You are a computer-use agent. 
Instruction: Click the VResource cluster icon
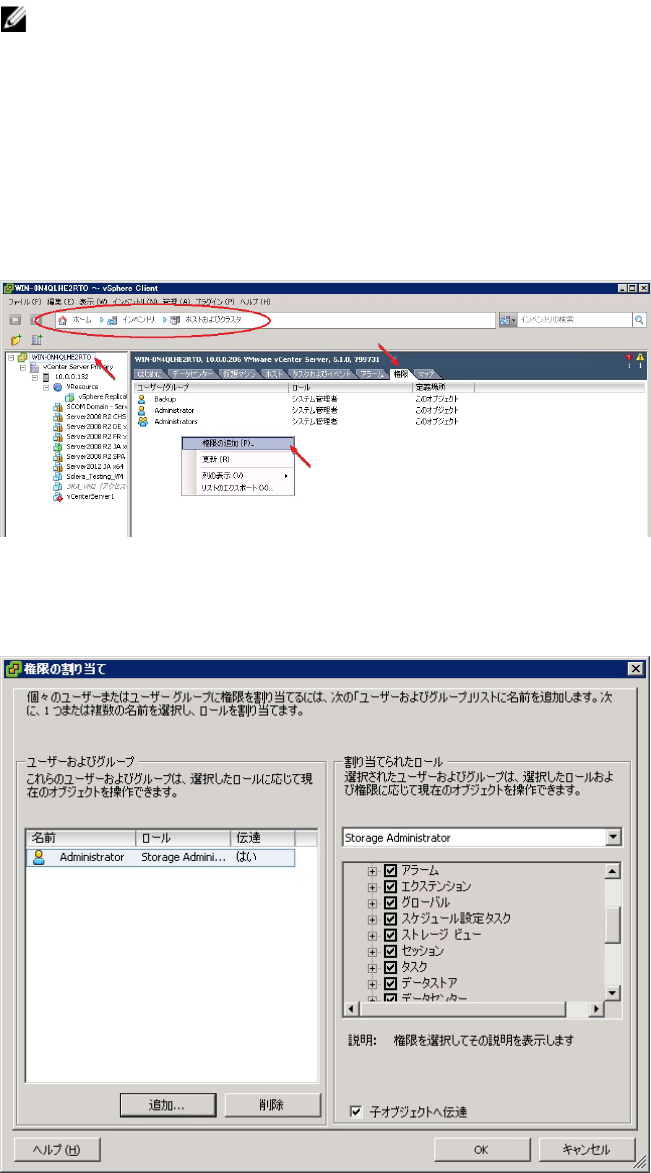[x=58, y=387]
